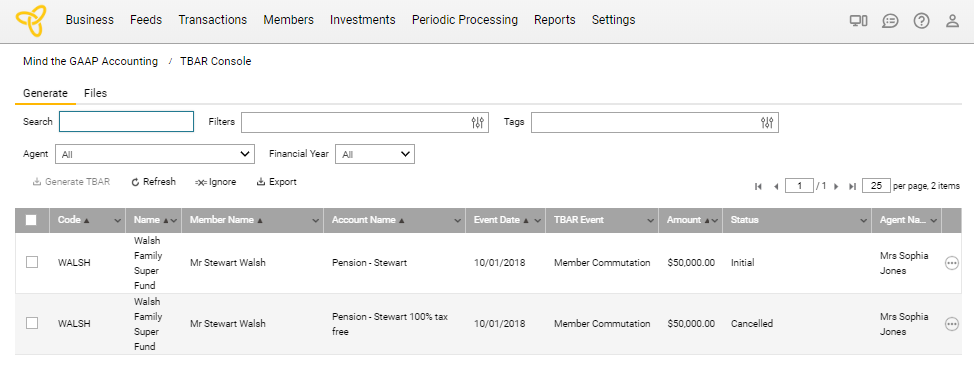The height and width of the screenshot is (365, 974).
Task: Tick checkbox for Pension - Stewart row
Action: pyautogui.click(x=32, y=263)
